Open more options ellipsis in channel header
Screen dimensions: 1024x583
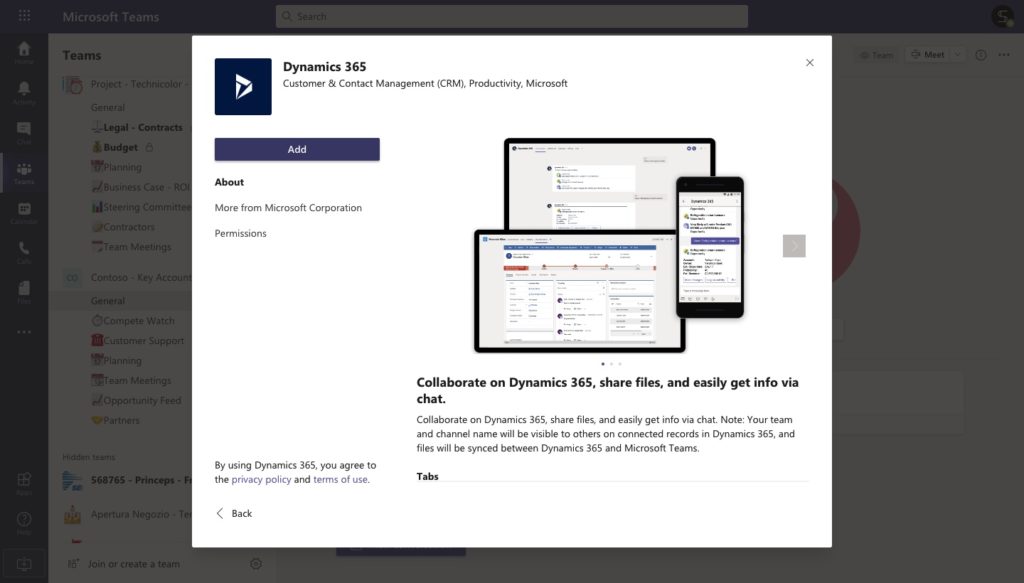pyautogui.click(x=1004, y=55)
